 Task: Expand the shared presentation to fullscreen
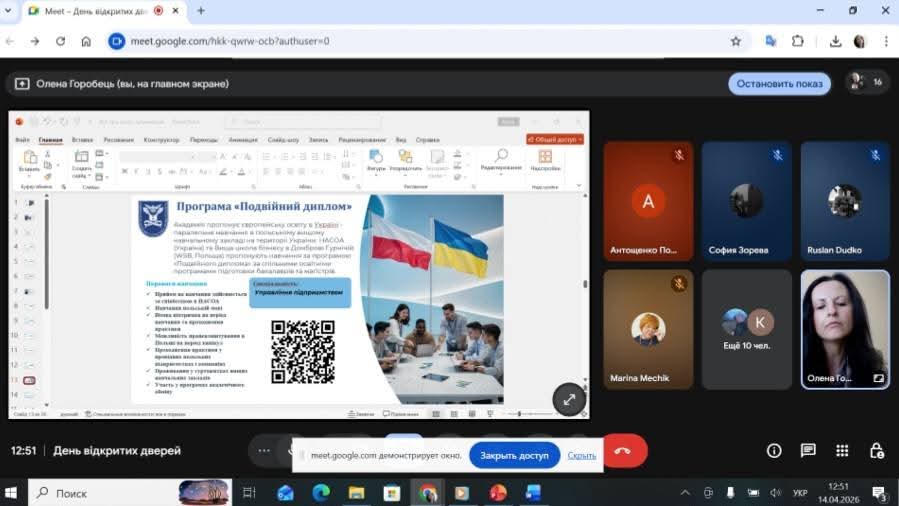[568, 399]
